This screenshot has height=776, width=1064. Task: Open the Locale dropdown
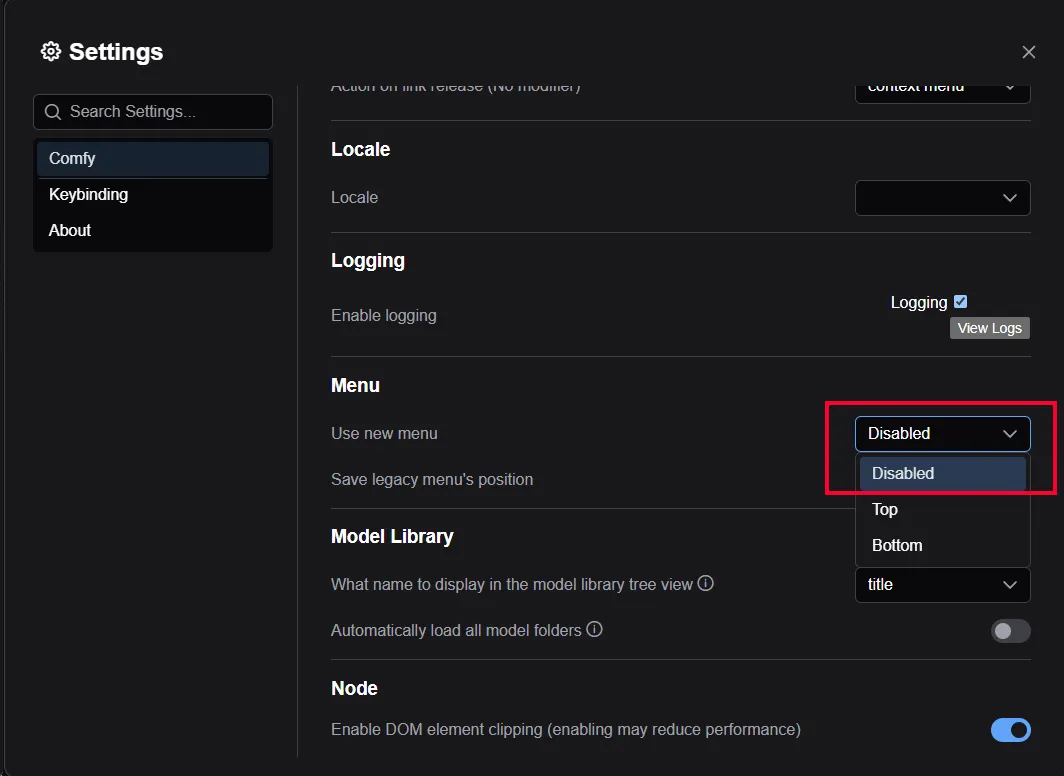pos(942,198)
